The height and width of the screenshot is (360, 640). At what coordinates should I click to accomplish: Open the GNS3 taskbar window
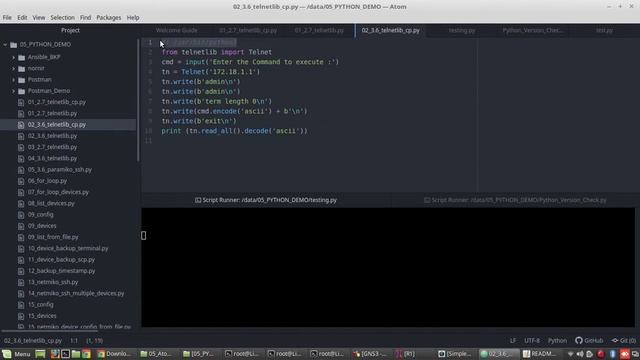tap(370, 354)
